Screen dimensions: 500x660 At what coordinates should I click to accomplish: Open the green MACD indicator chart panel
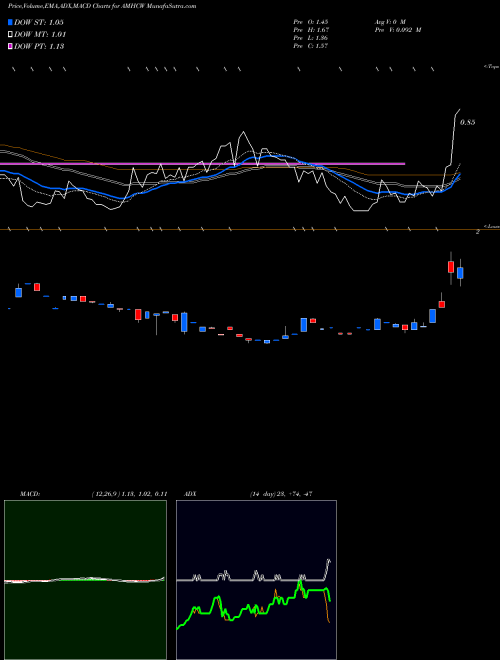coord(85,580)
